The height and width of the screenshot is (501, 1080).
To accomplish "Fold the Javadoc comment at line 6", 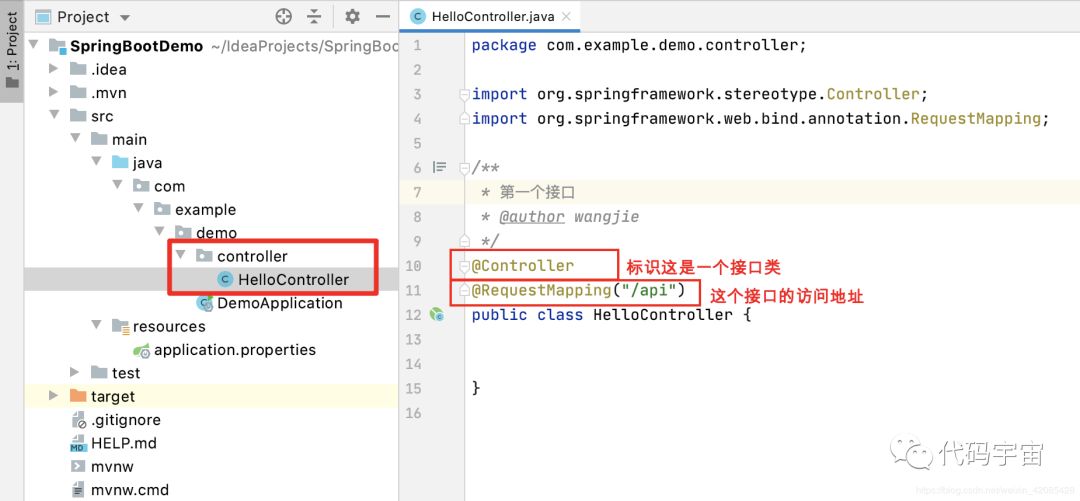I will coord(464,167).
